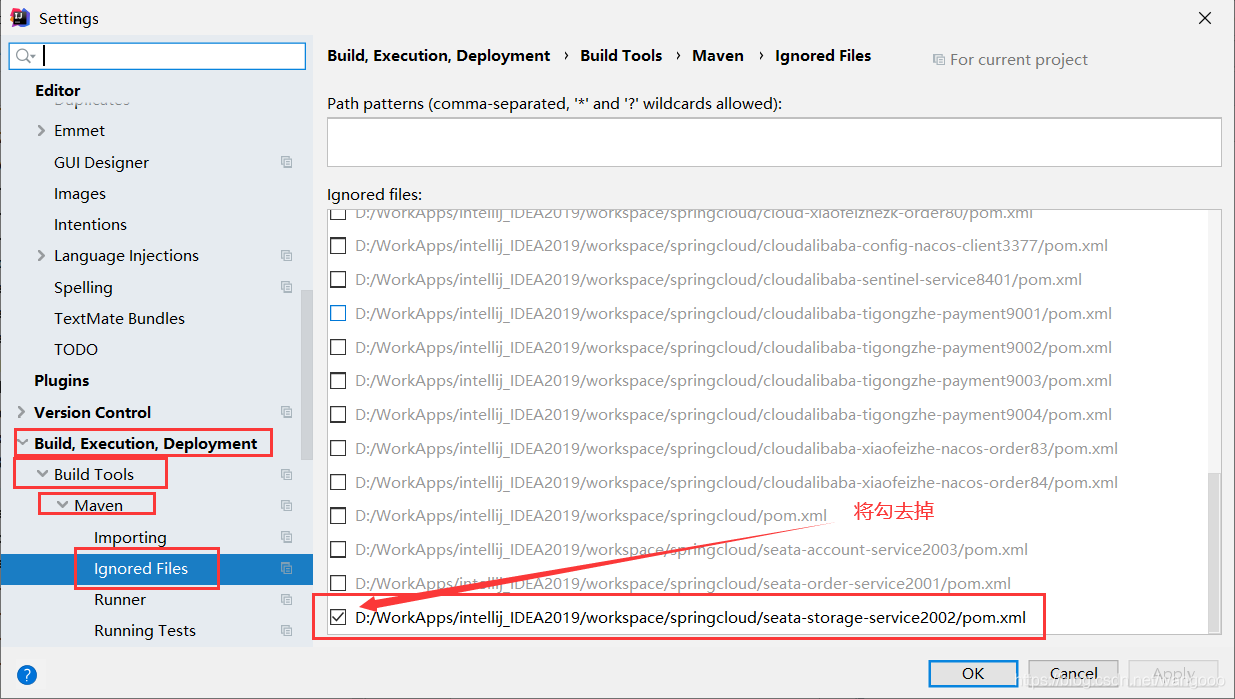Check config-nacos-client3377 pom.xml checkbox
The height and width of the screenshot is (699, 1235).
[338, 245]
